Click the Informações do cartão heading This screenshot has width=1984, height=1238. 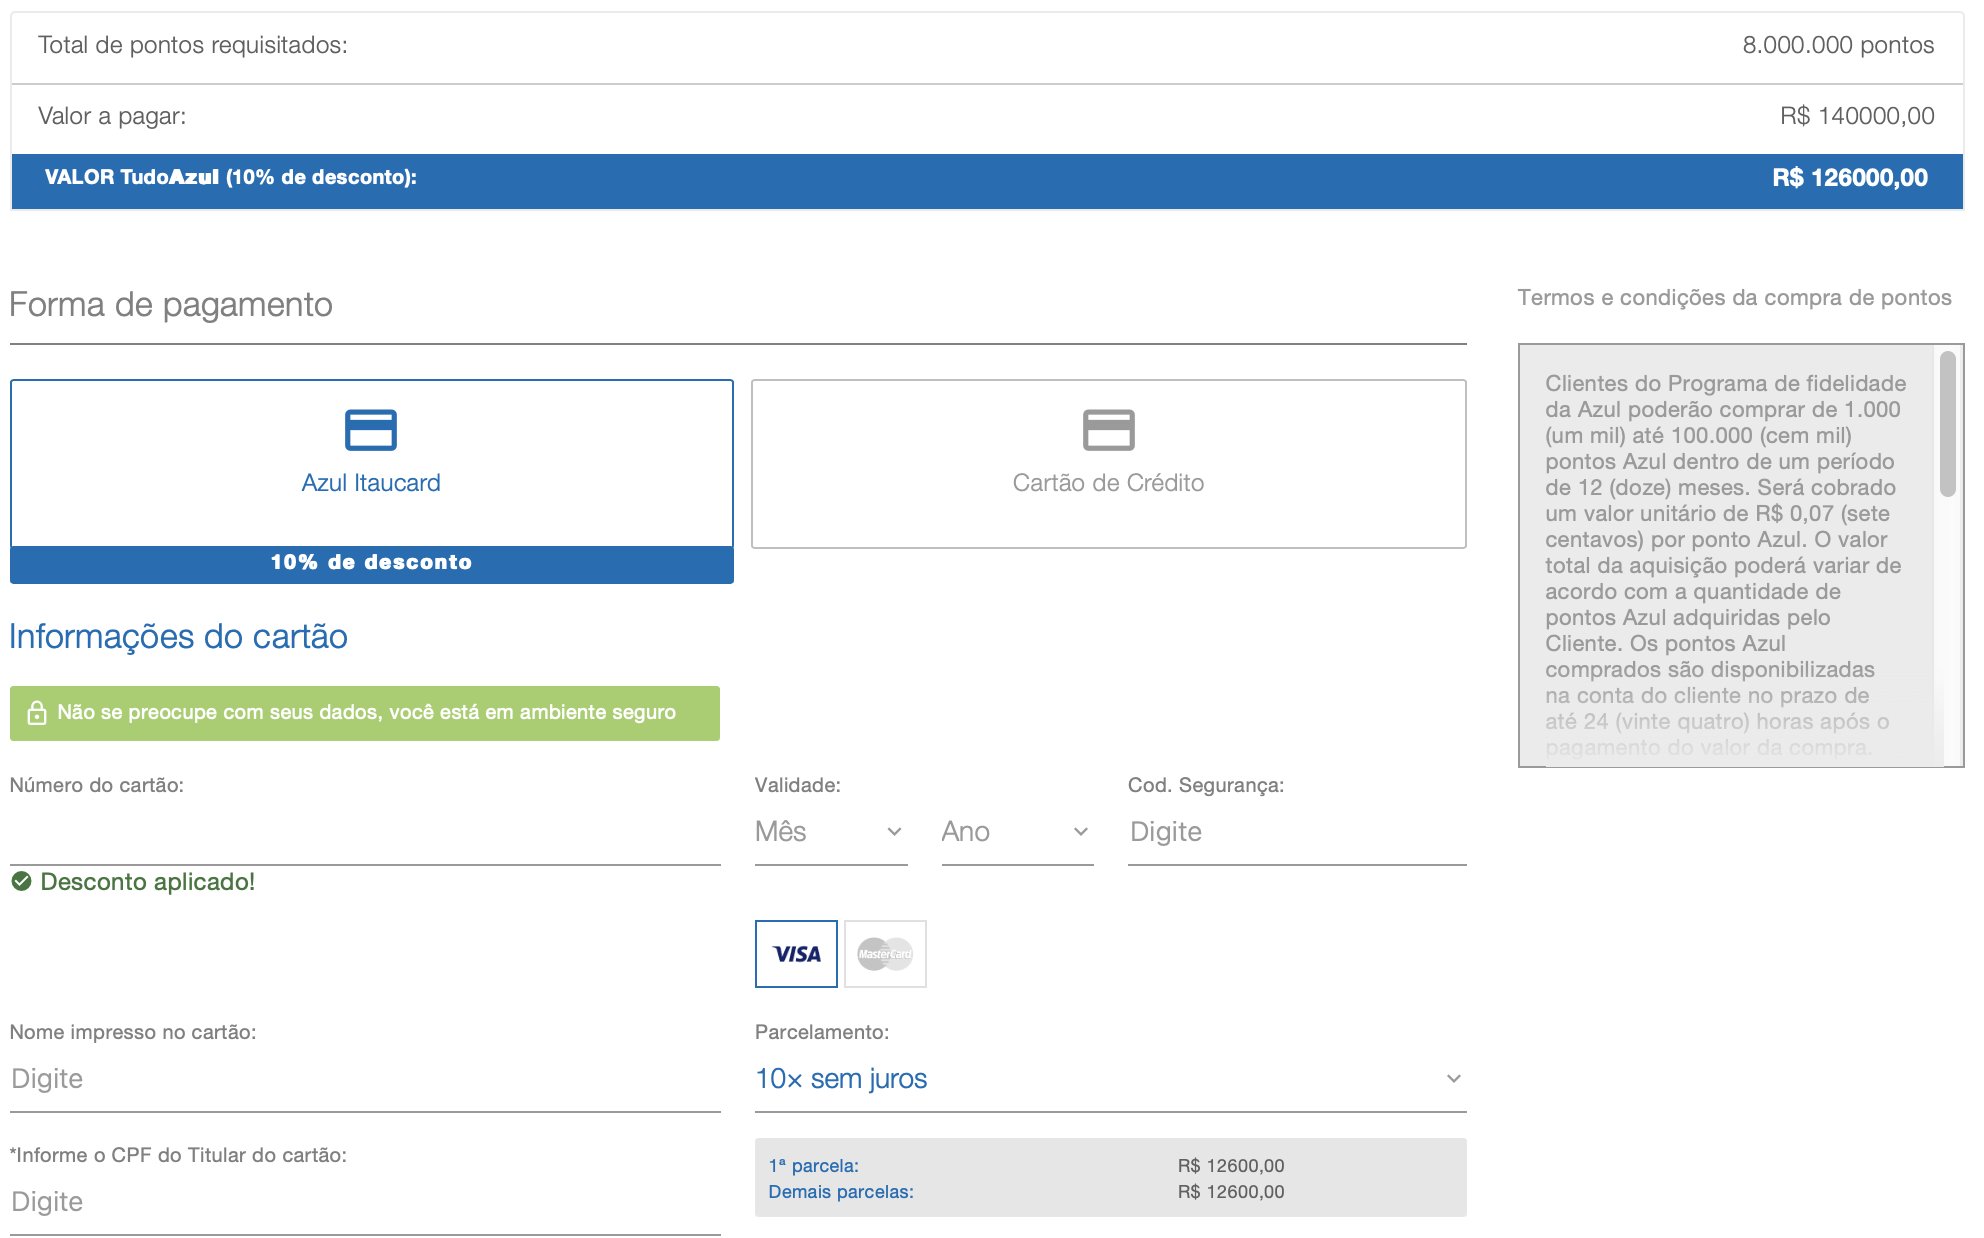178,636
